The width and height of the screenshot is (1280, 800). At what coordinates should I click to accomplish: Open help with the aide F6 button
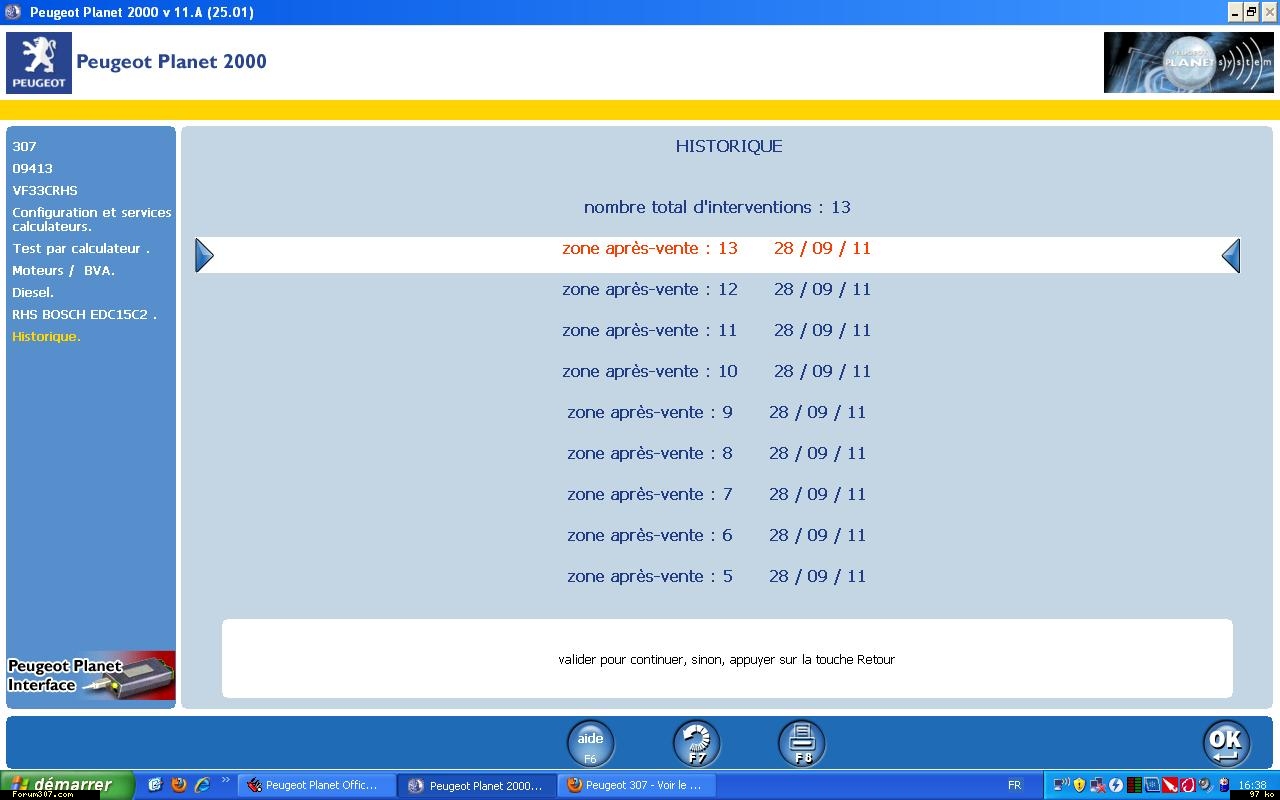click(590, 744)
